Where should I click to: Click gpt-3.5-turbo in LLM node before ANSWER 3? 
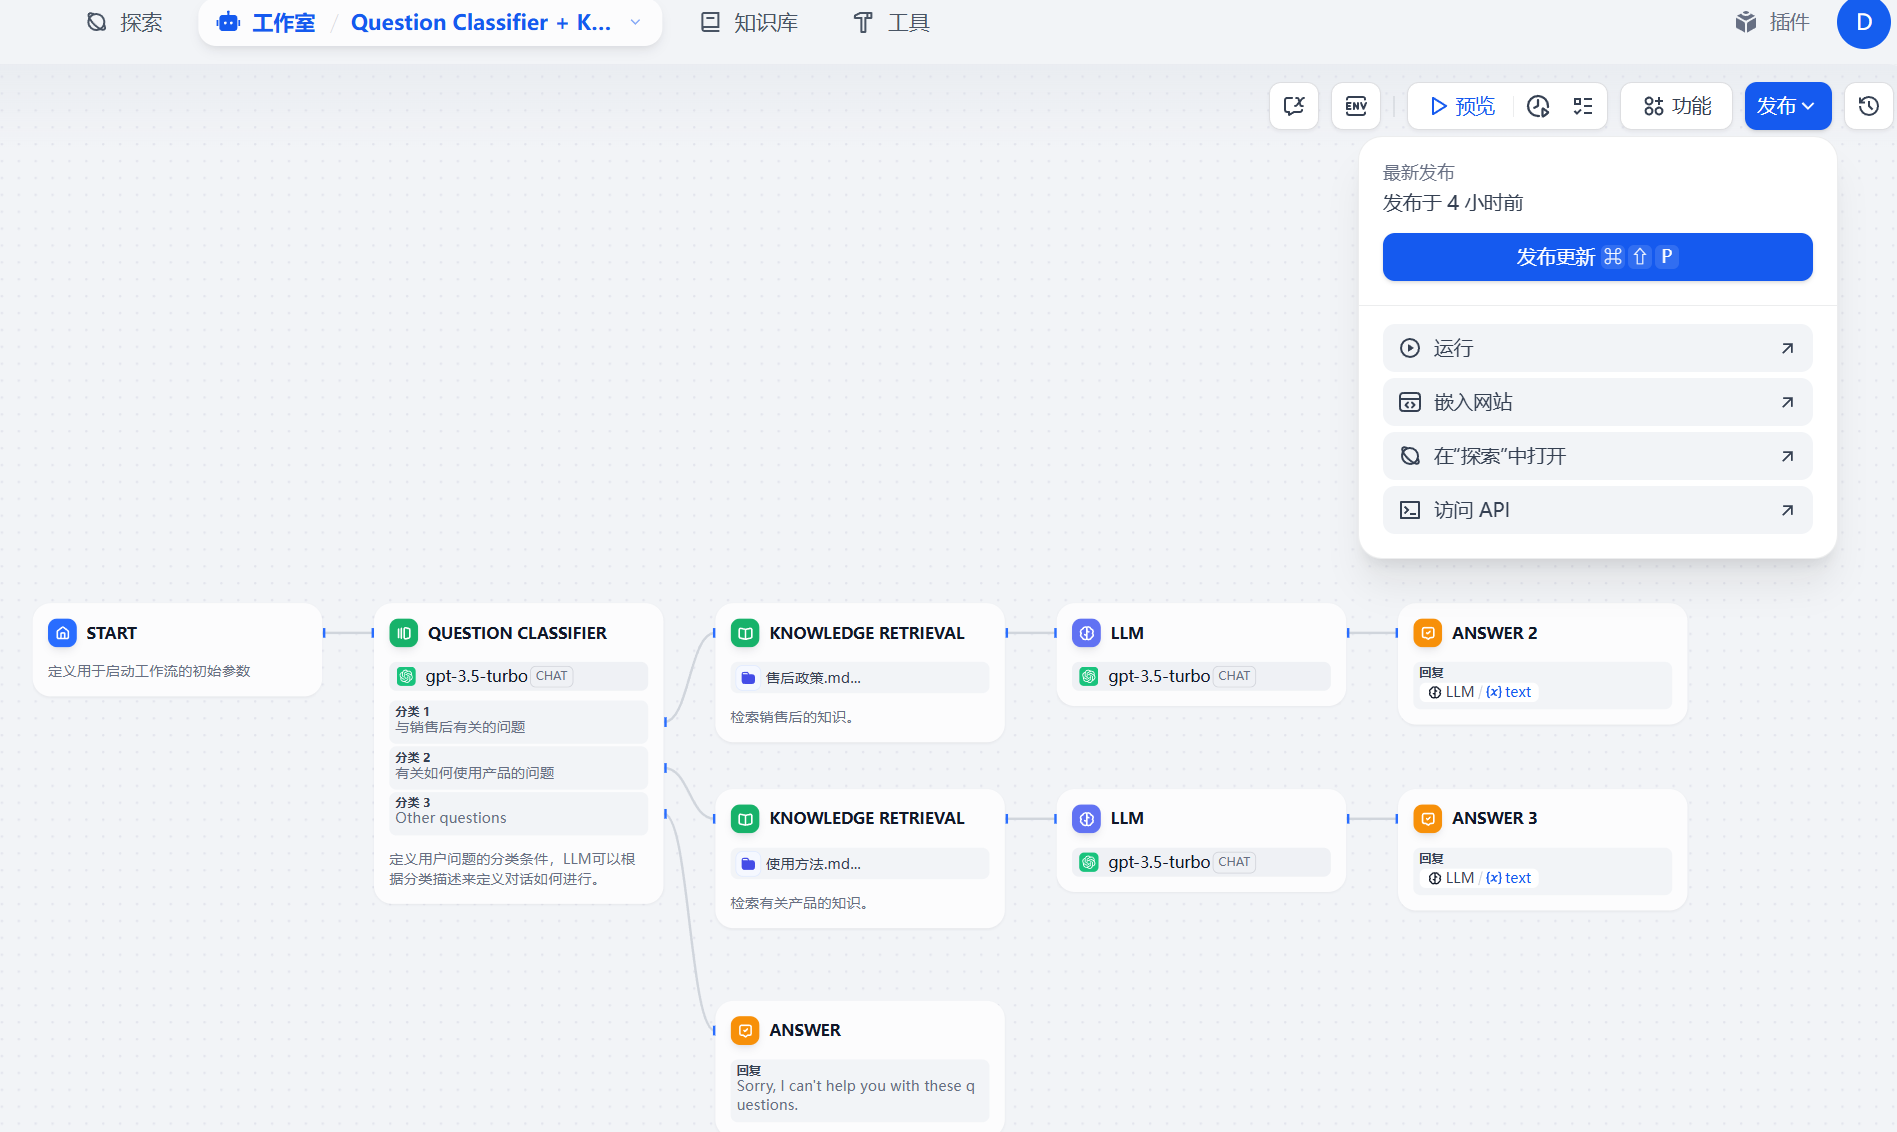(1201, 862)
